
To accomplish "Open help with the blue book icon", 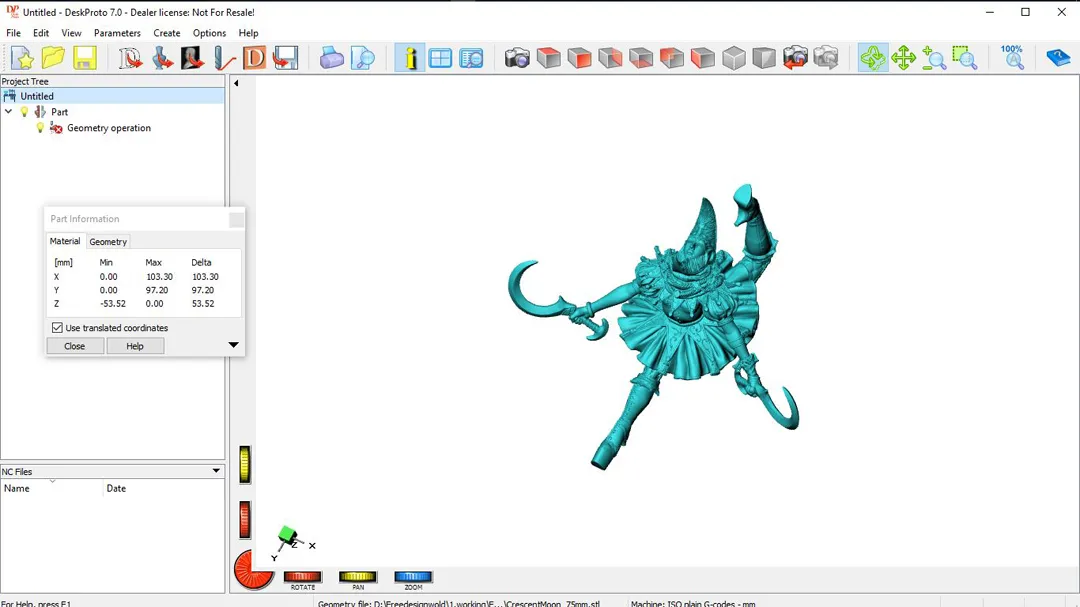I will pyautogui.click(x=1057, y=58).
